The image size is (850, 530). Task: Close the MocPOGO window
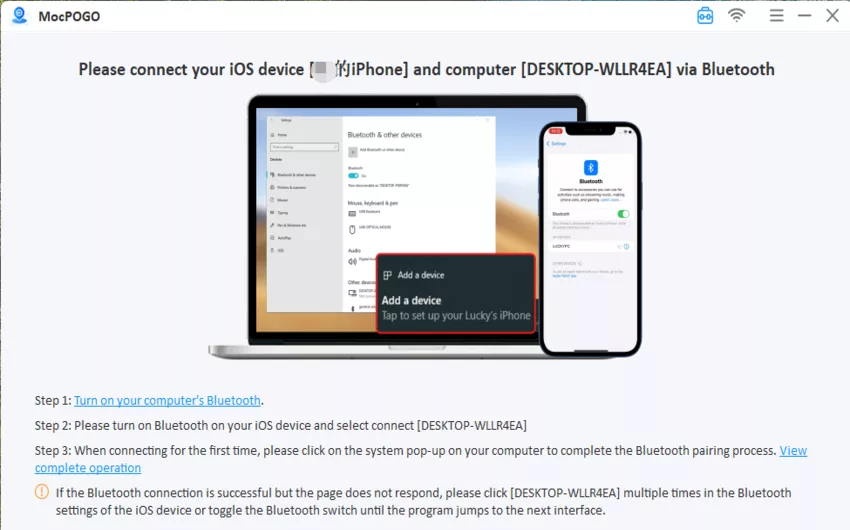pyautogui.click(x=832, y=16)
